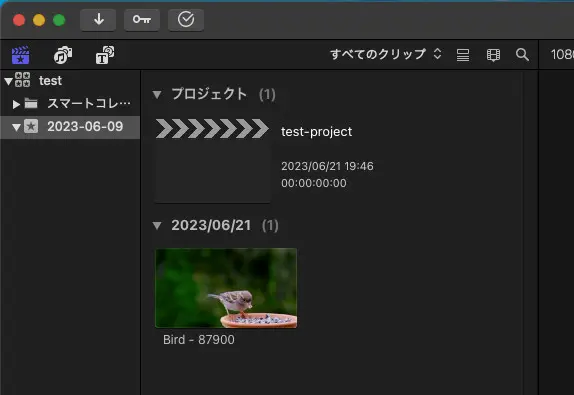Collapse the test library triangle
Image resolution: width=574 pixels, height=395 pixels.
tap(8, 81)
